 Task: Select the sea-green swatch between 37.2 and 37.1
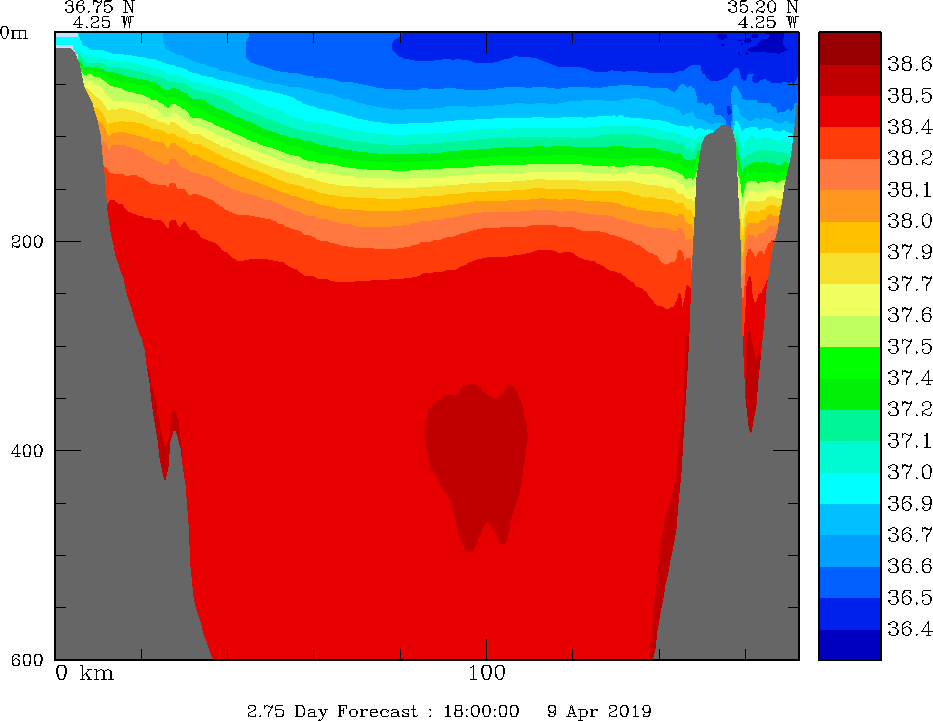(850, 425)
